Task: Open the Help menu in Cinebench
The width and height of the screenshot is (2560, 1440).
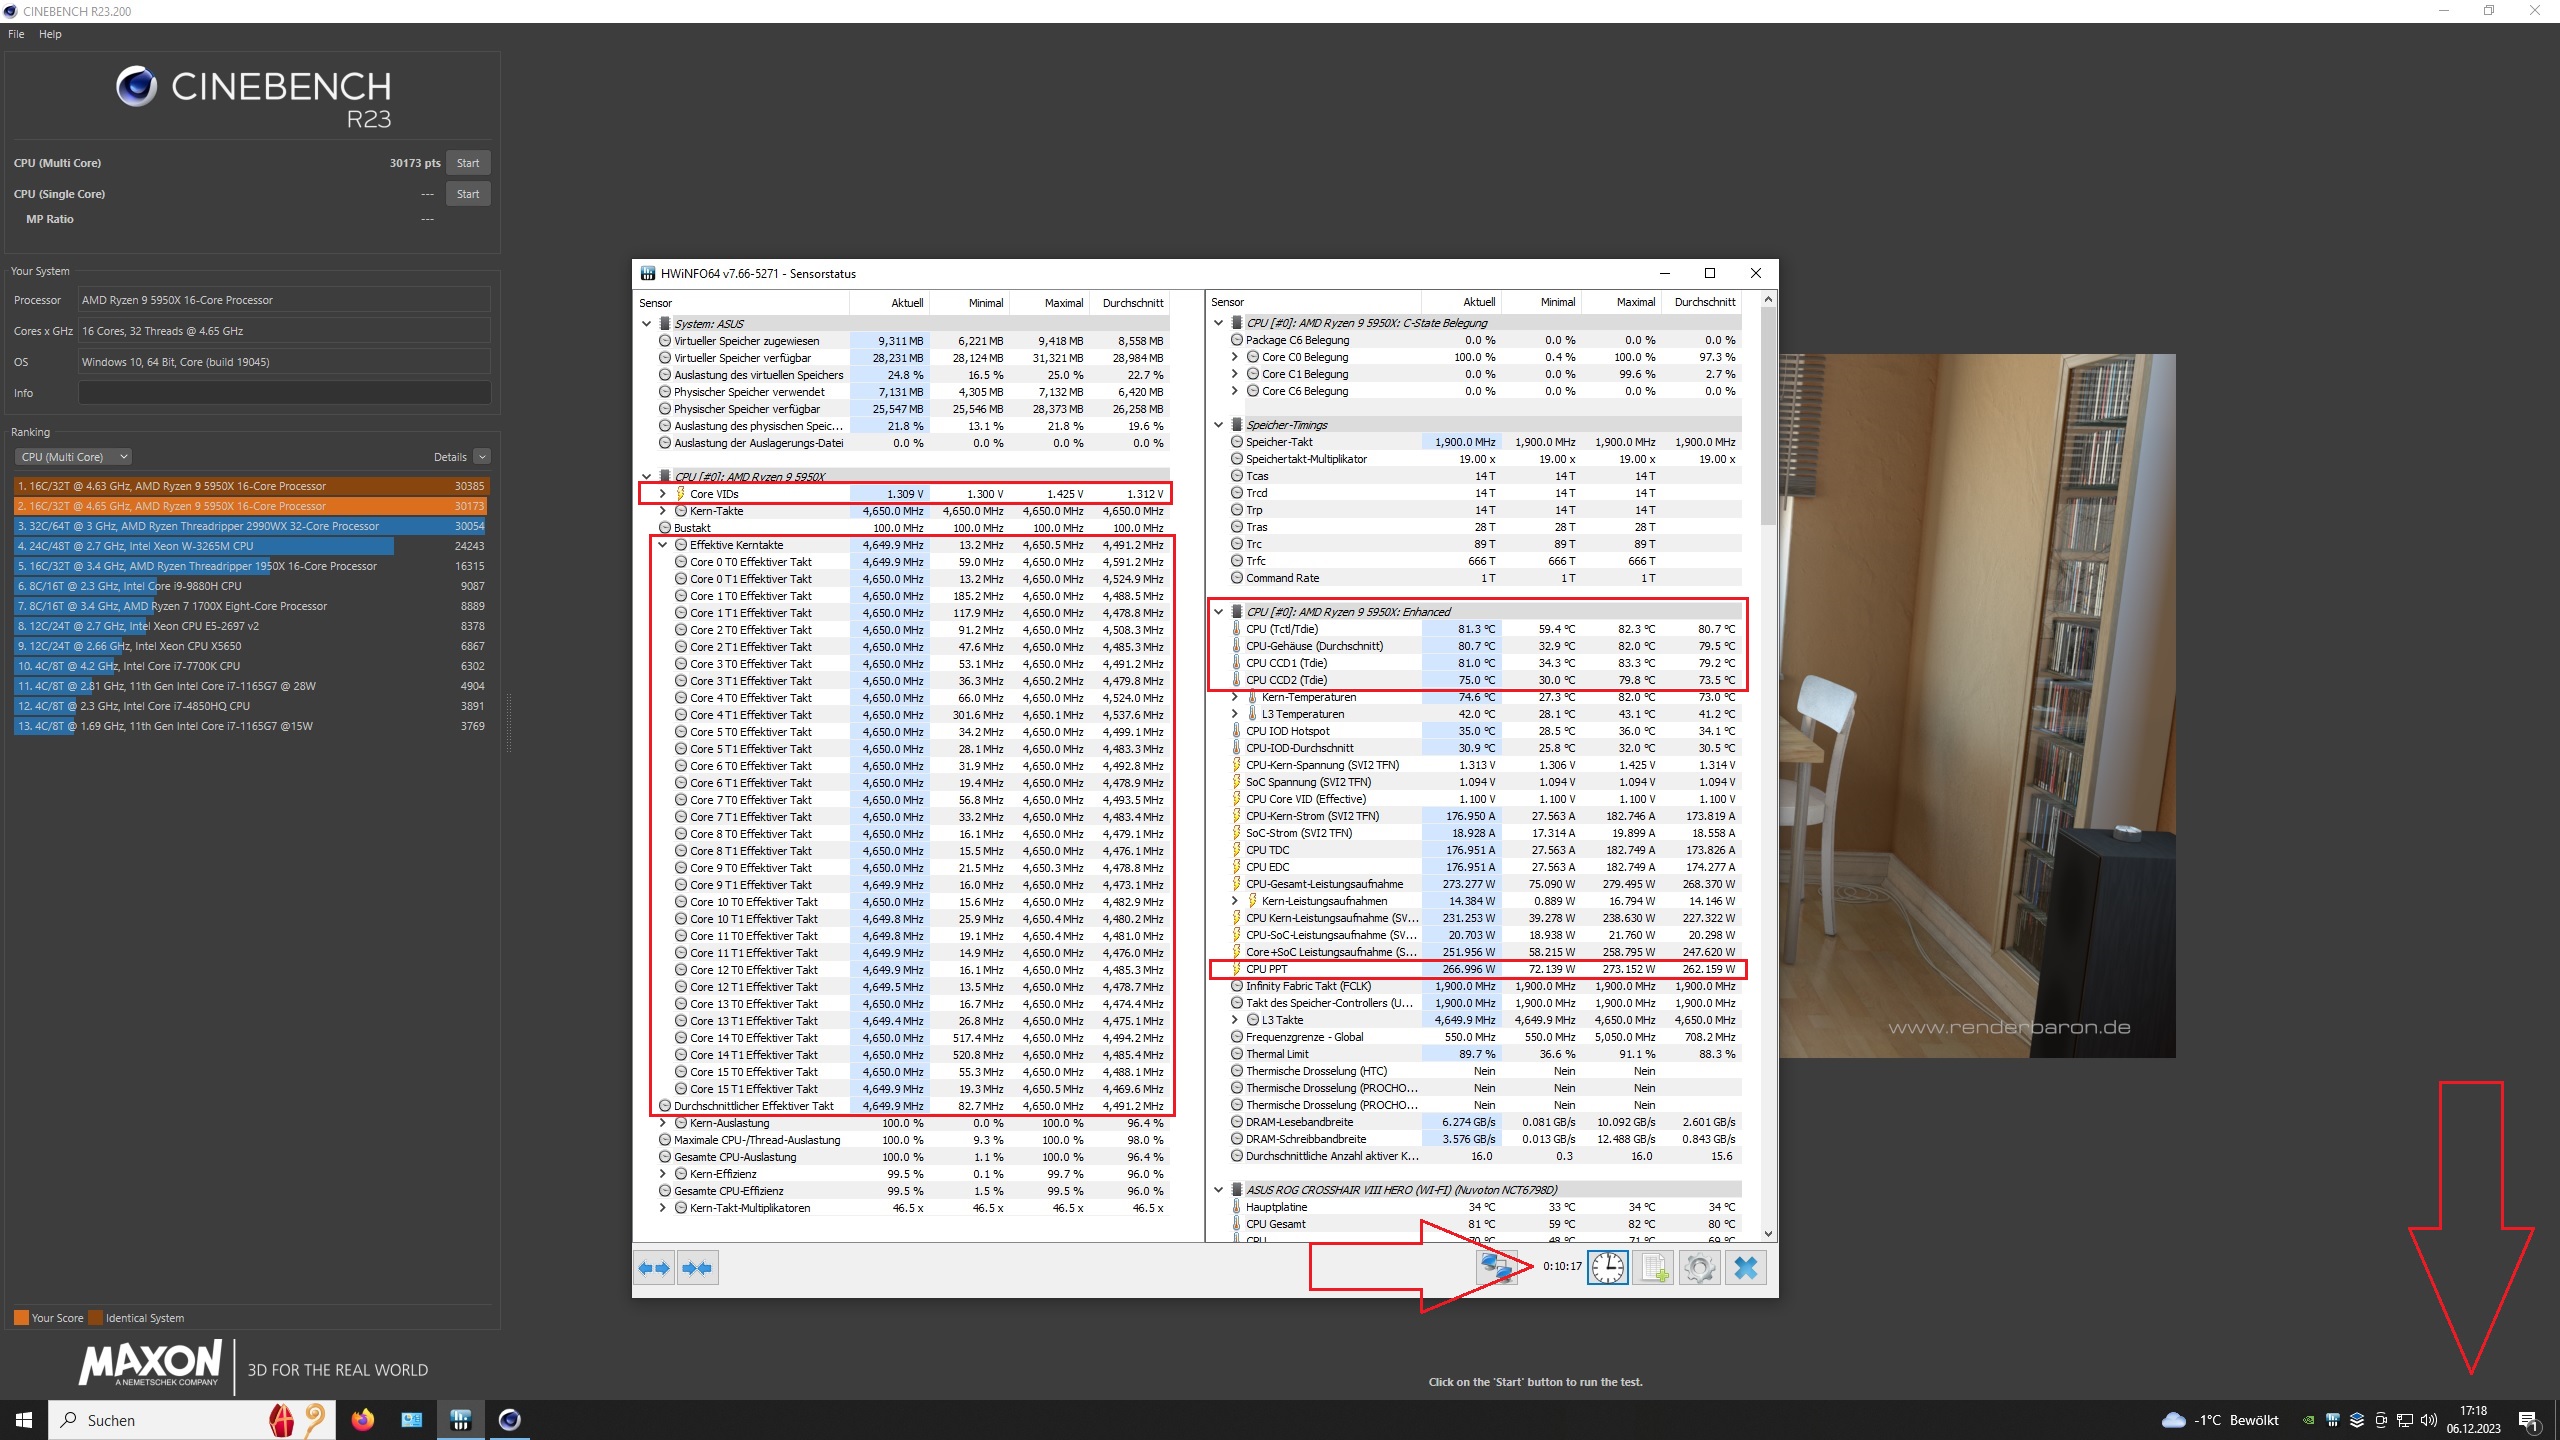Action: [50, 34]
